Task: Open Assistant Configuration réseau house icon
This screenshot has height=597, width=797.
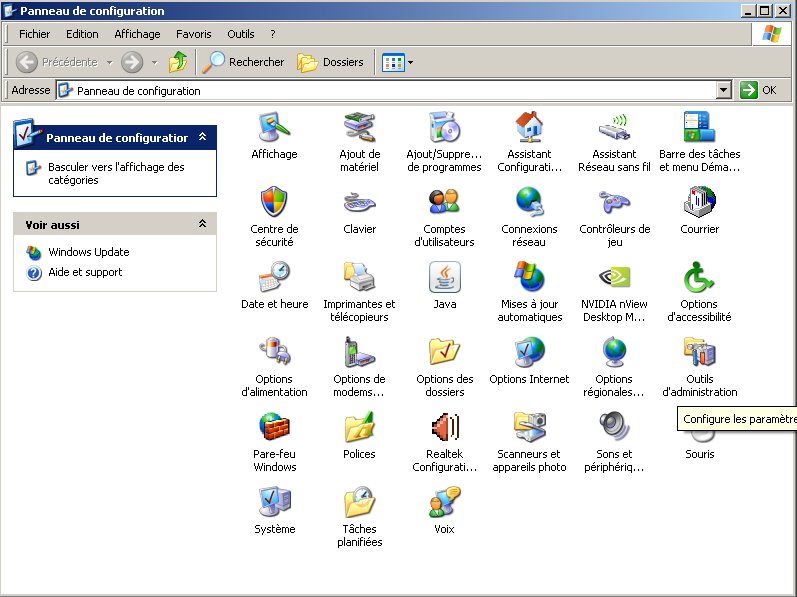Action: [529, 127]
